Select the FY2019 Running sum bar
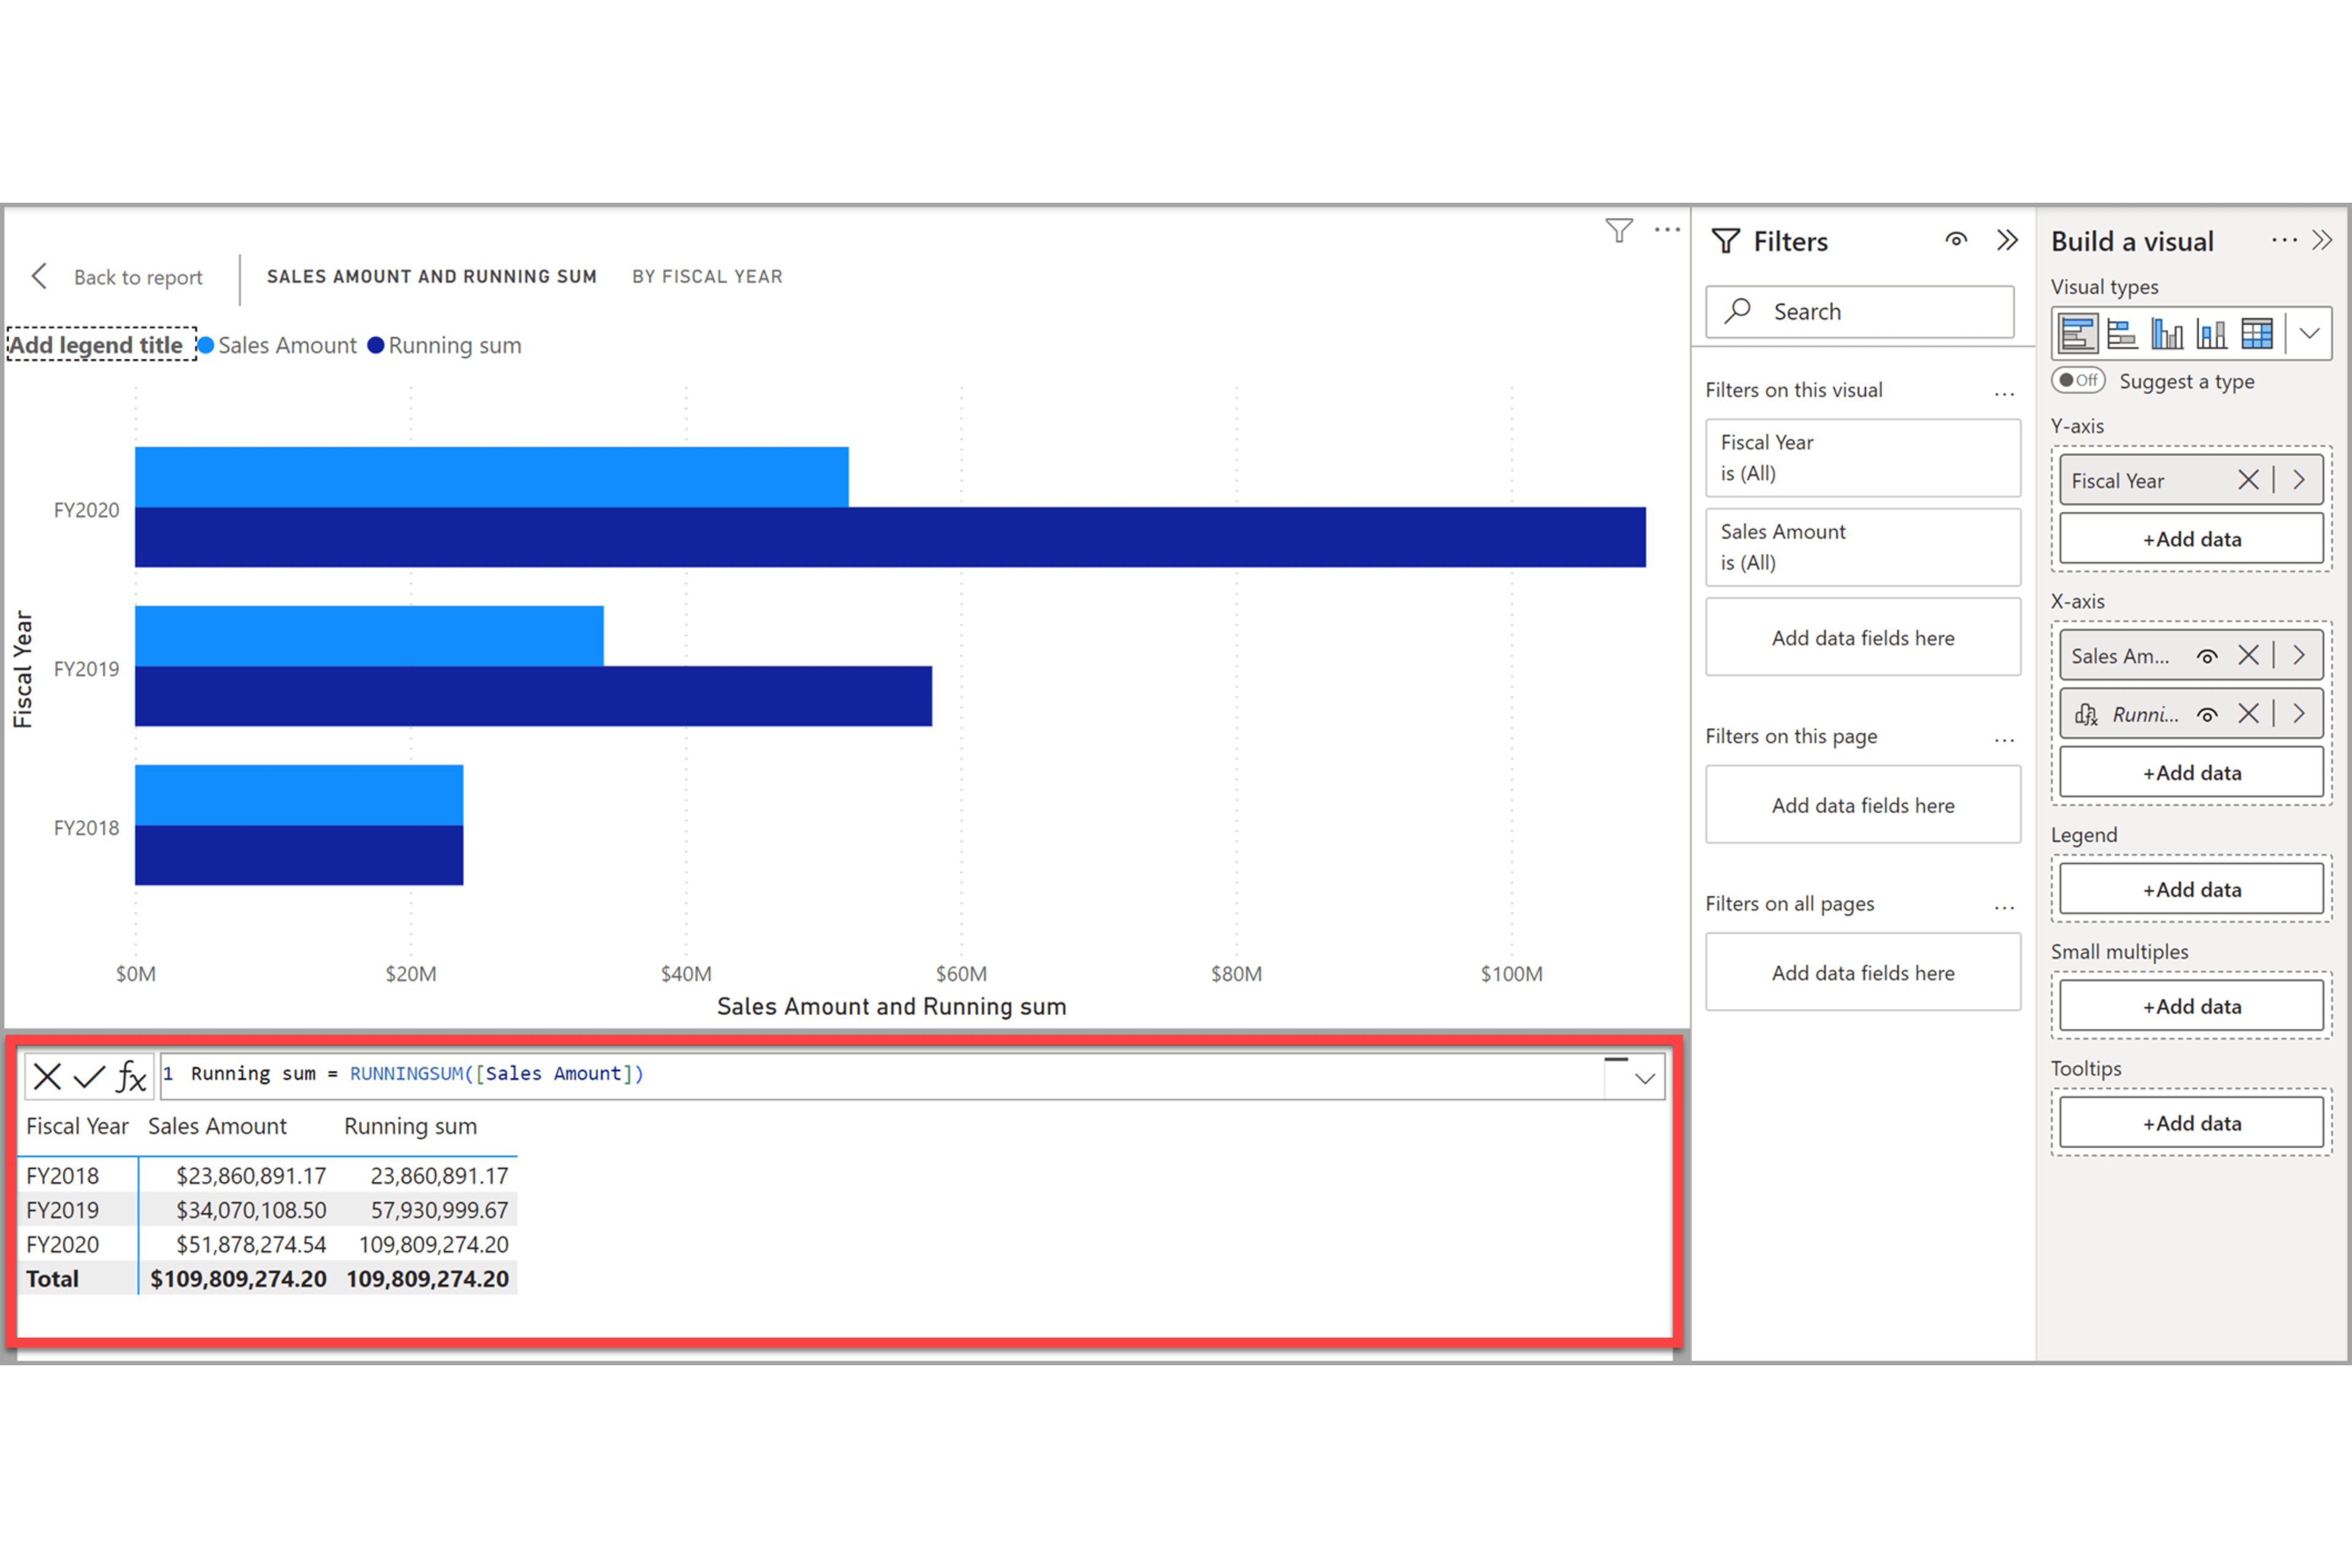Viewport: 2352px width, 1568px height. (x=533, y=696)
